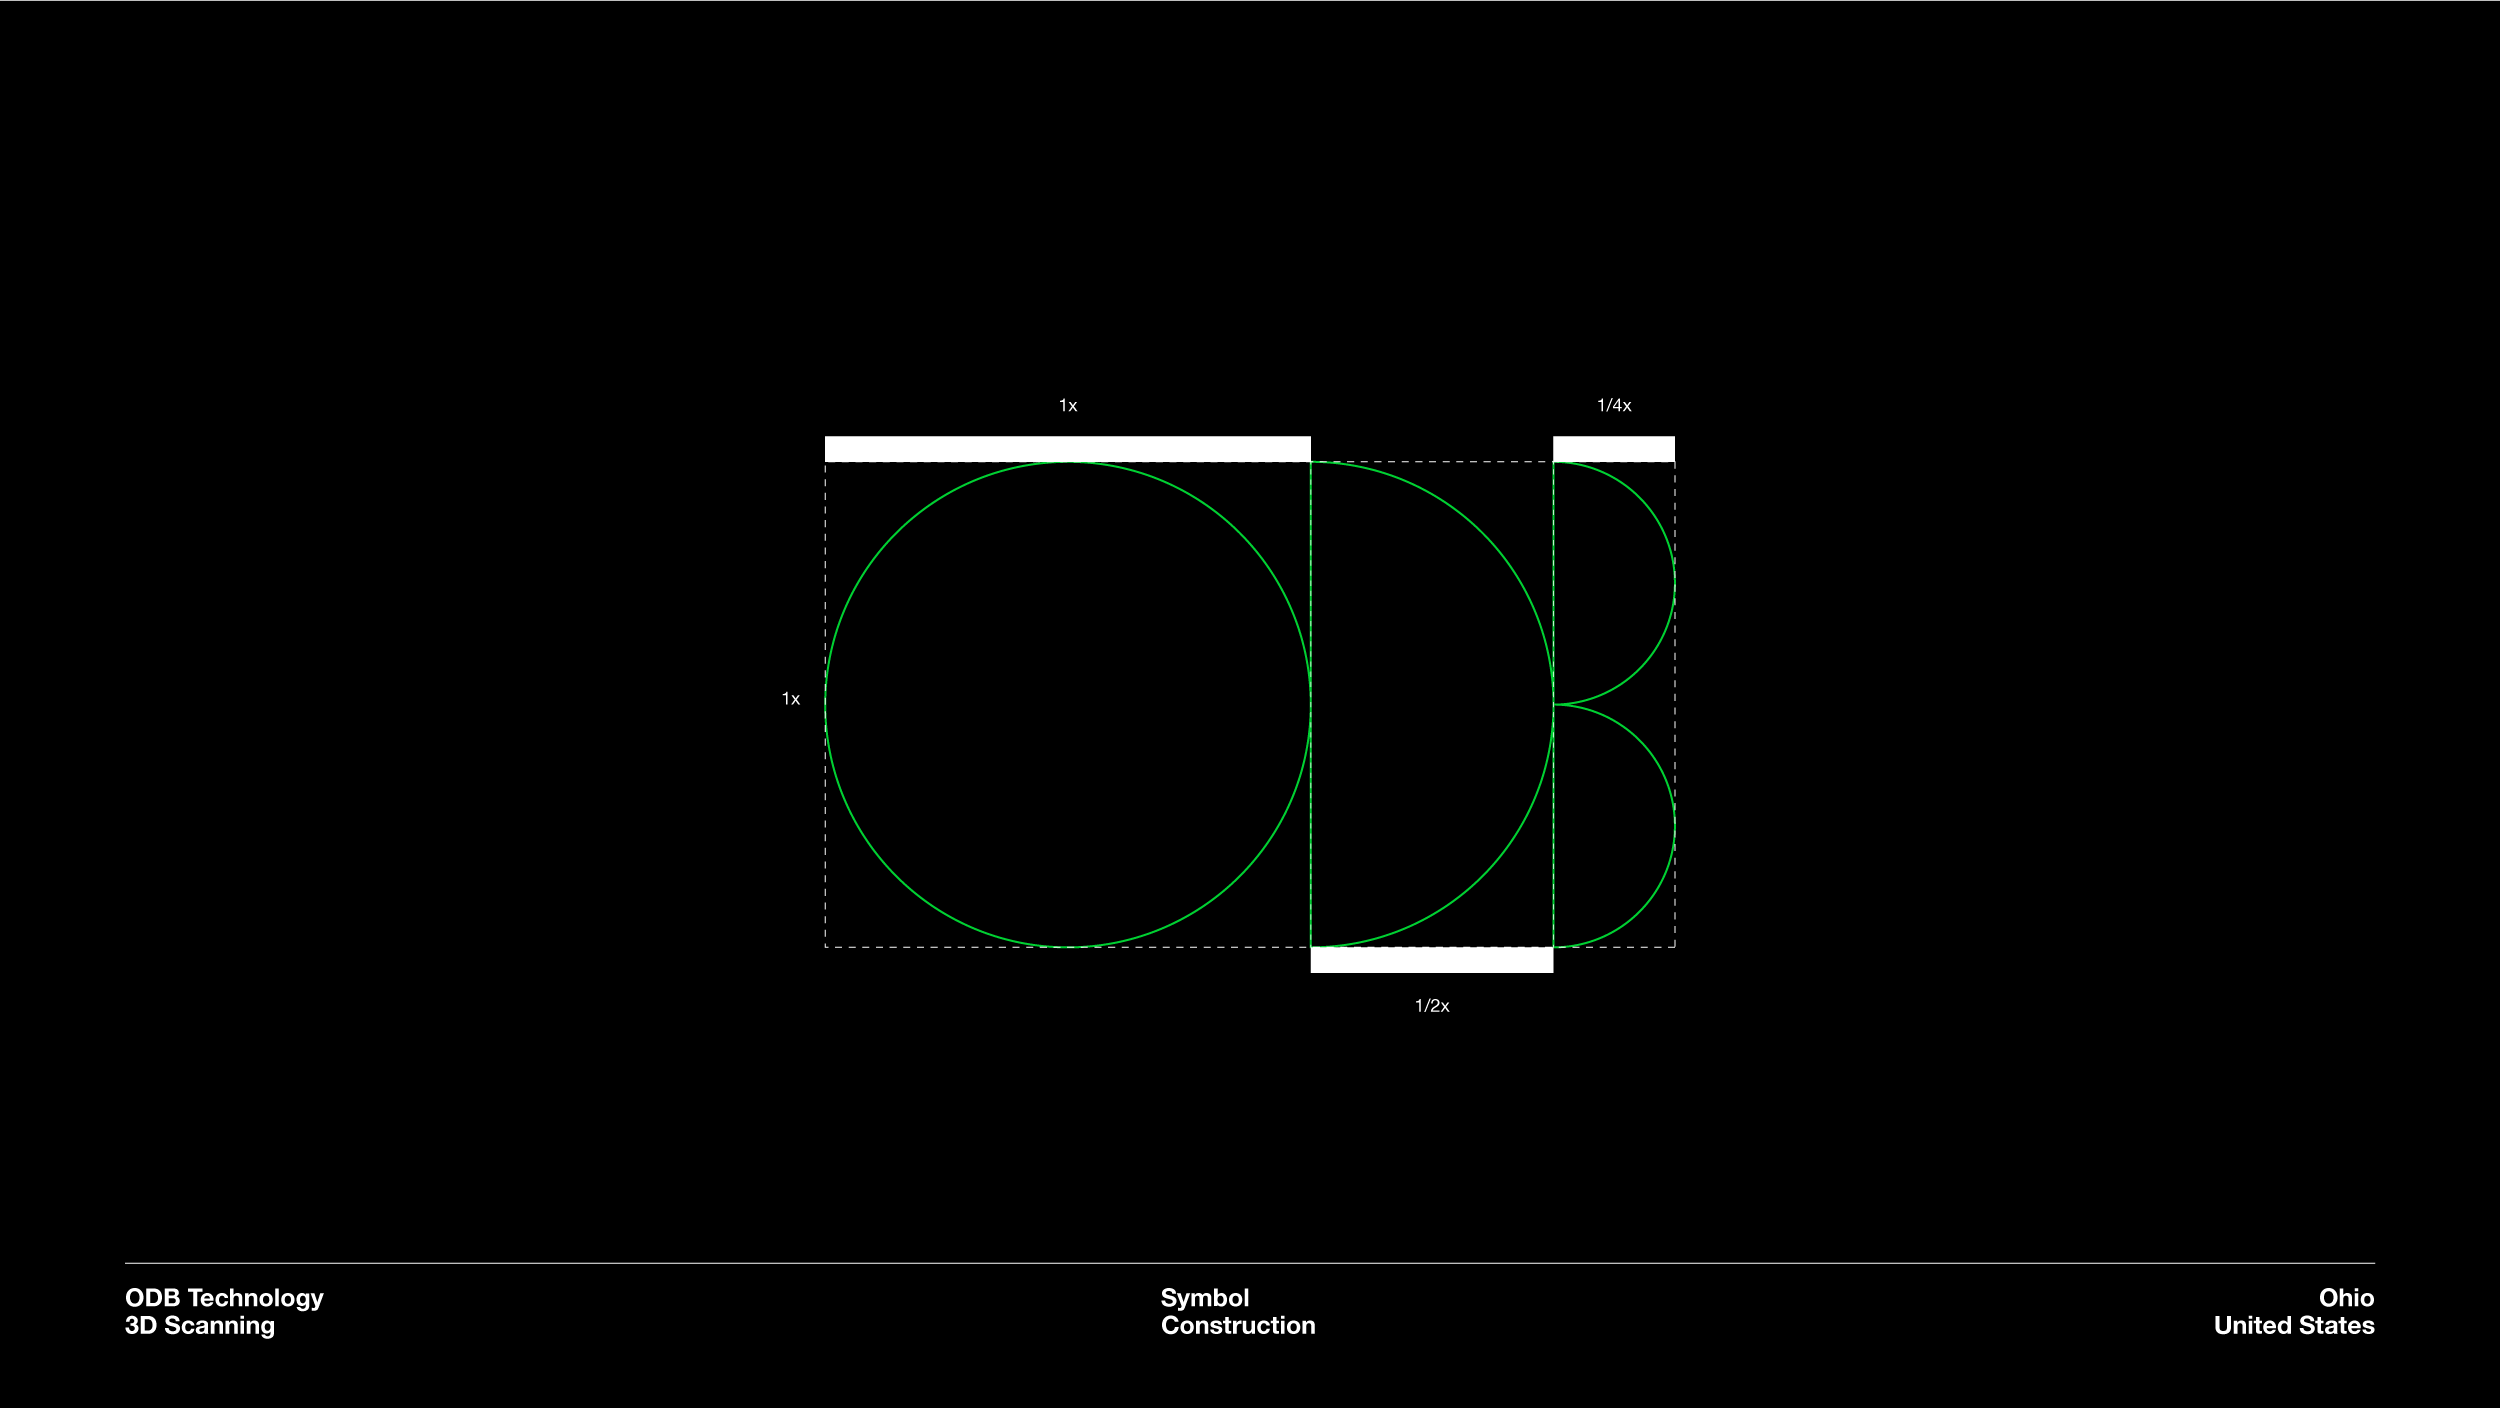Click the horizontal footer divider line

pyautogui.click(x=1250, y=1264)
